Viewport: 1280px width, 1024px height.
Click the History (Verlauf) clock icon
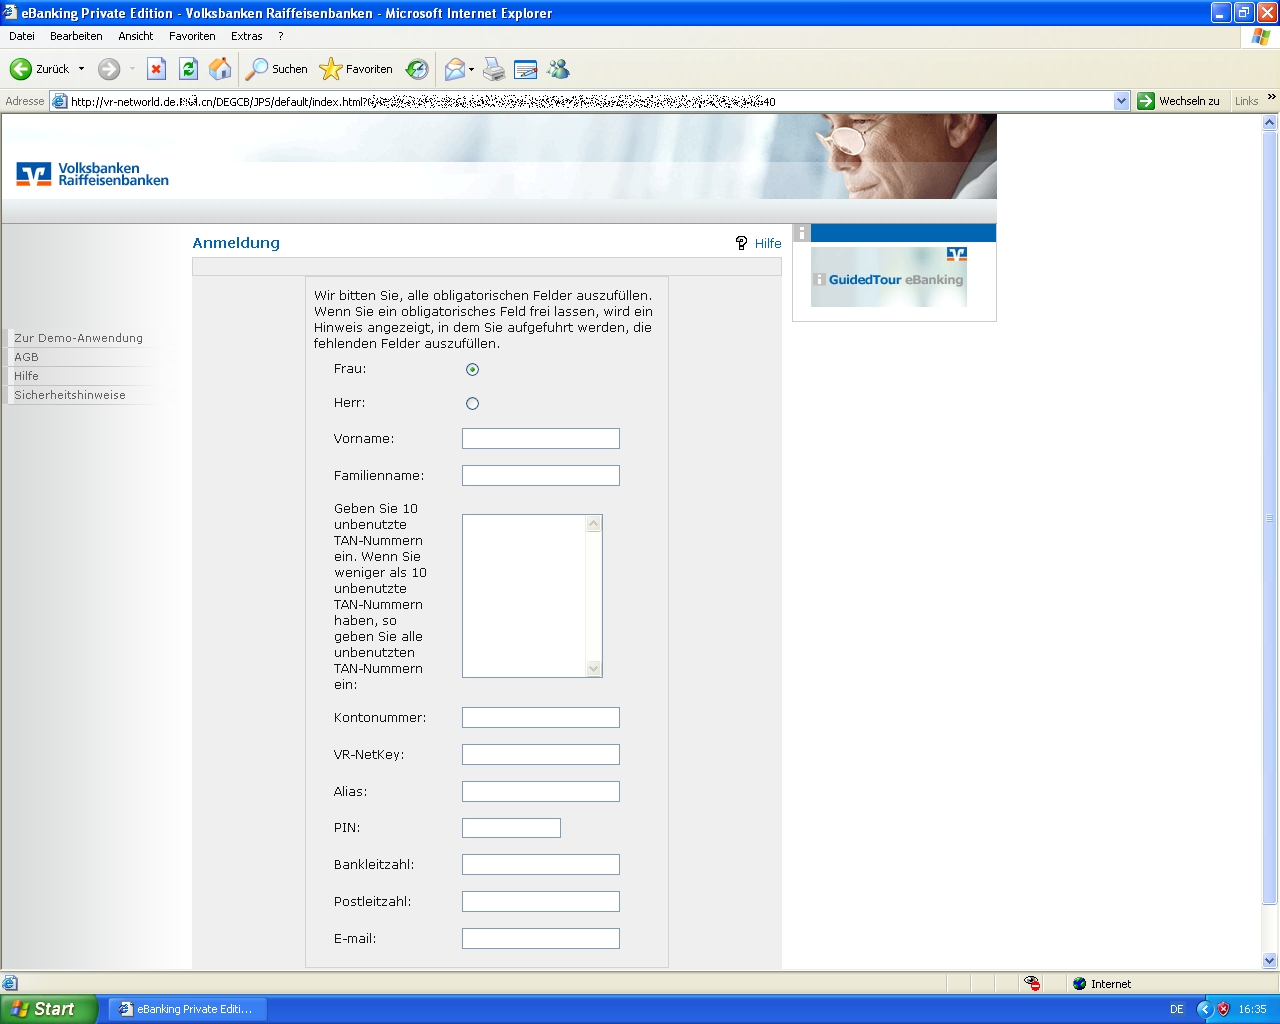[417, 69]
